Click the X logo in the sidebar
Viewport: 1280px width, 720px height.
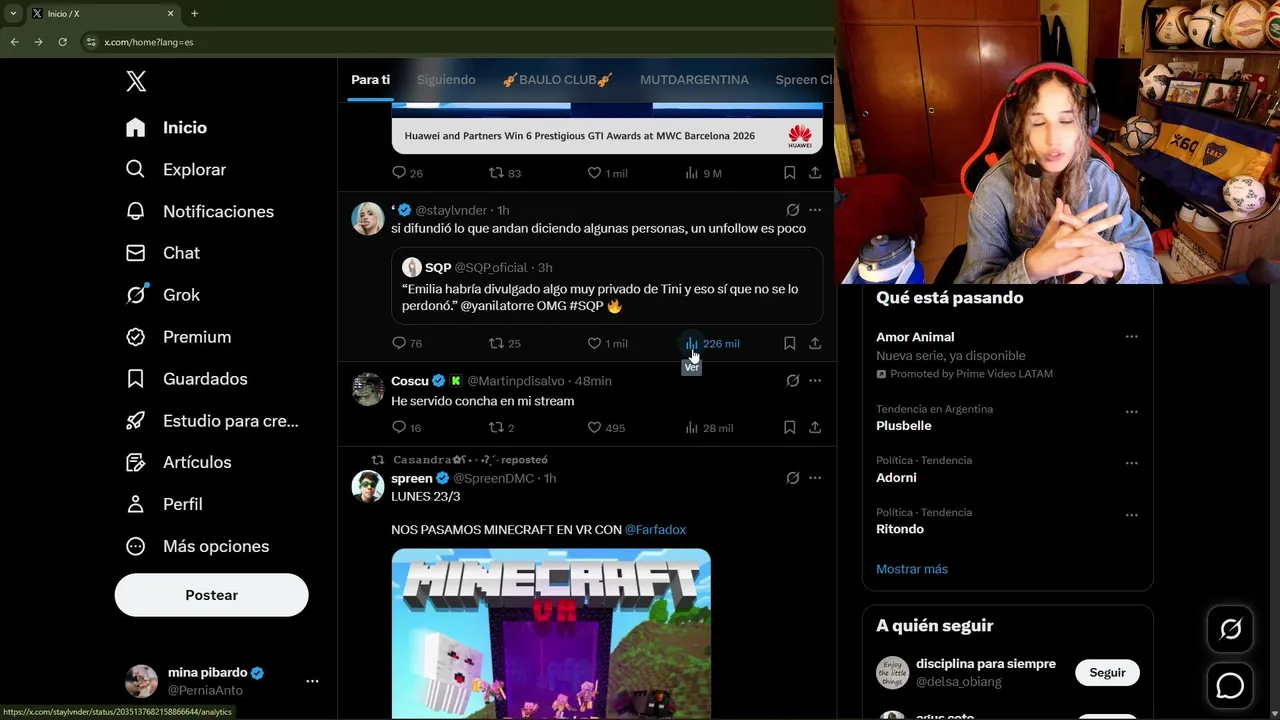point(136,82)
